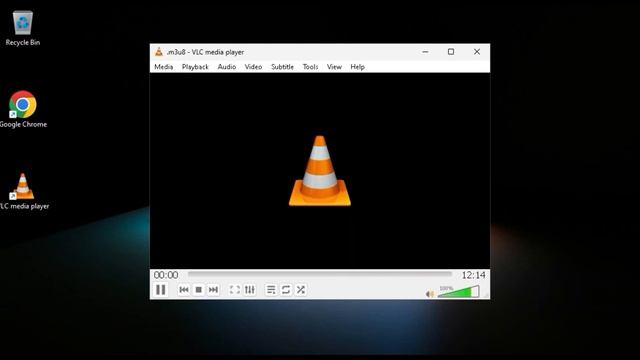The height and width of the screenshot is (360, 640).
Task: Open extended settings equalizer icon
Action: (249, 290)
